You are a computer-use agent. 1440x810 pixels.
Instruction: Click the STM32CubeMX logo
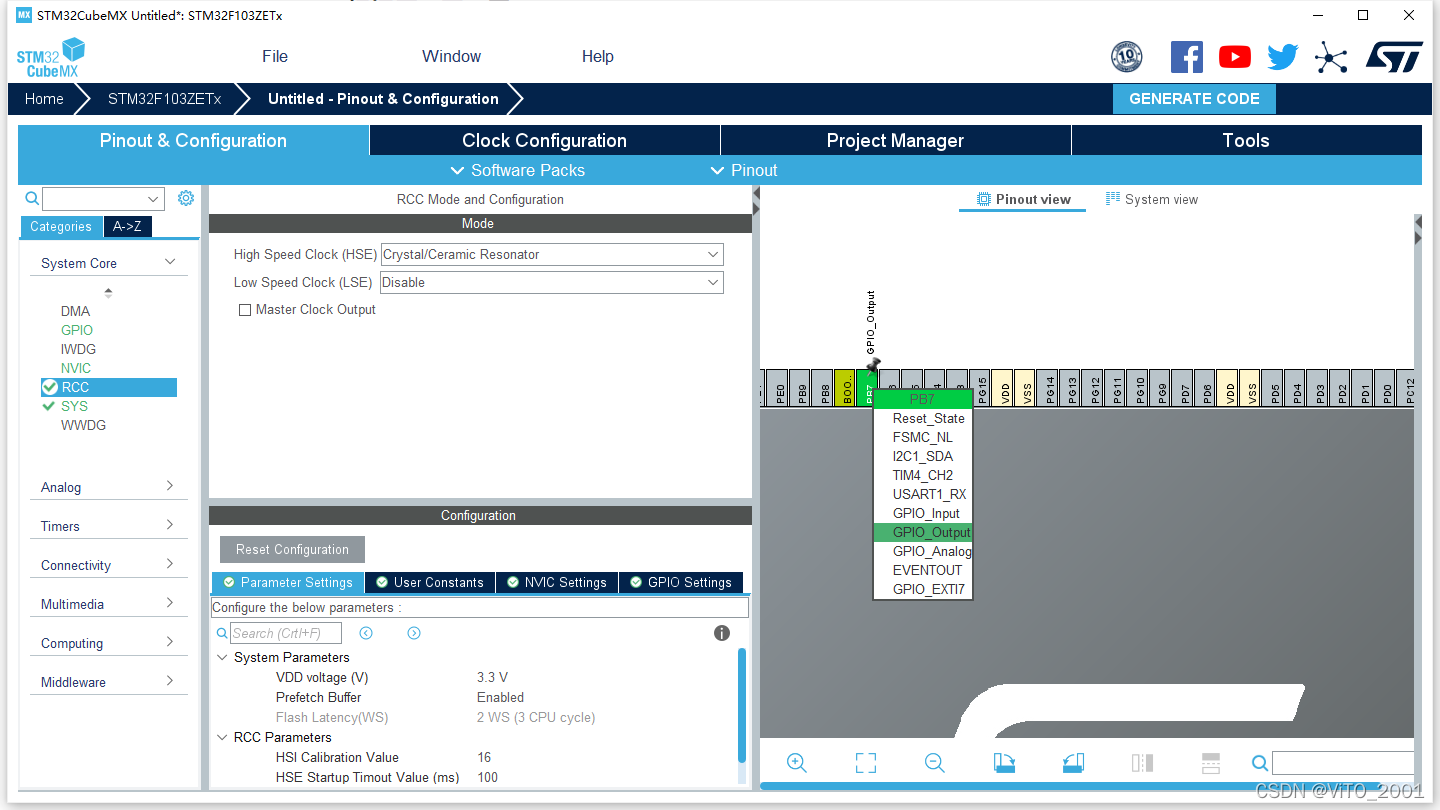(x=51, y=58)
